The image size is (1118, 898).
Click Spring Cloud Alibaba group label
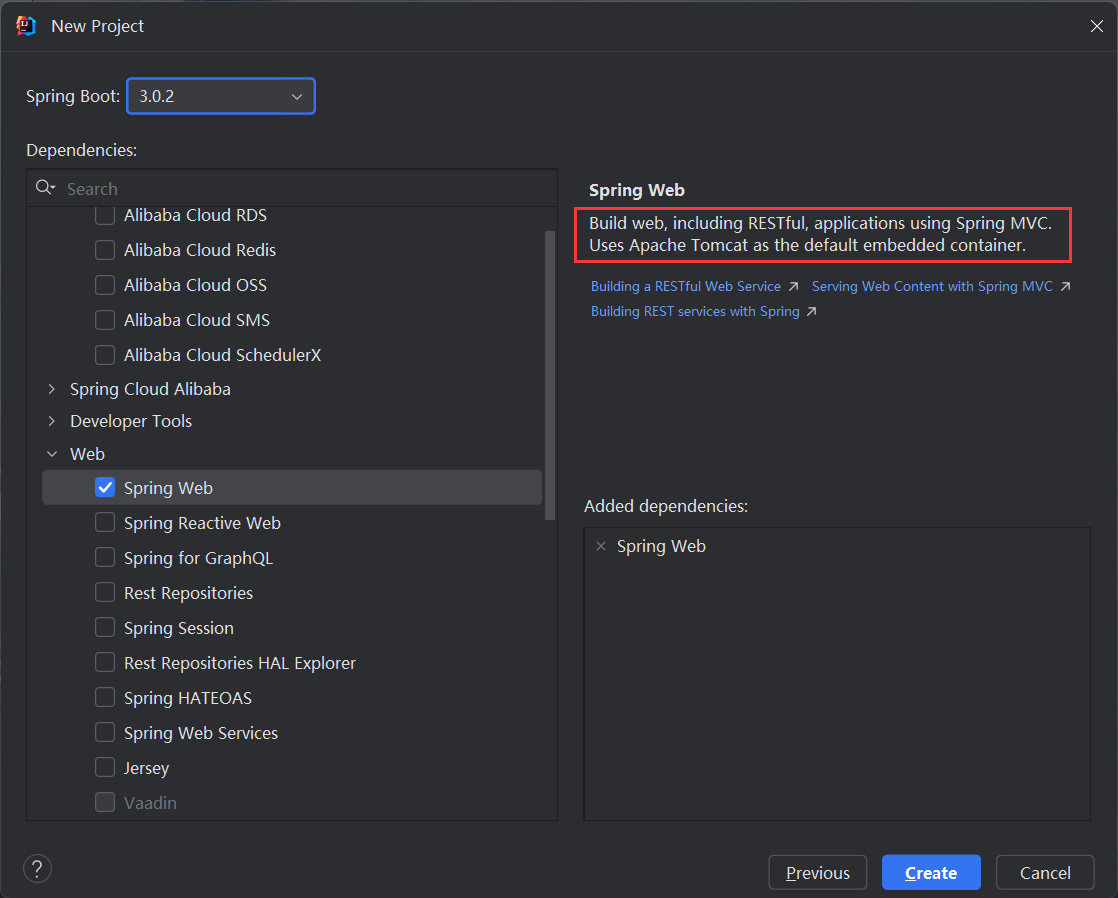(x=150, y=389)
